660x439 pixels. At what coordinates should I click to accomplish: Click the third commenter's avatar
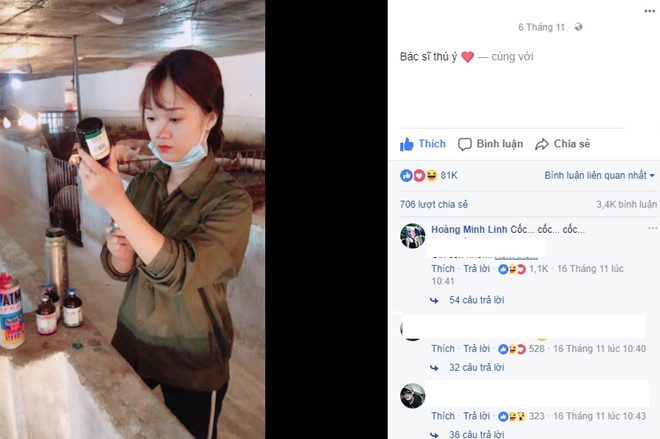click(x=413, y=395)
